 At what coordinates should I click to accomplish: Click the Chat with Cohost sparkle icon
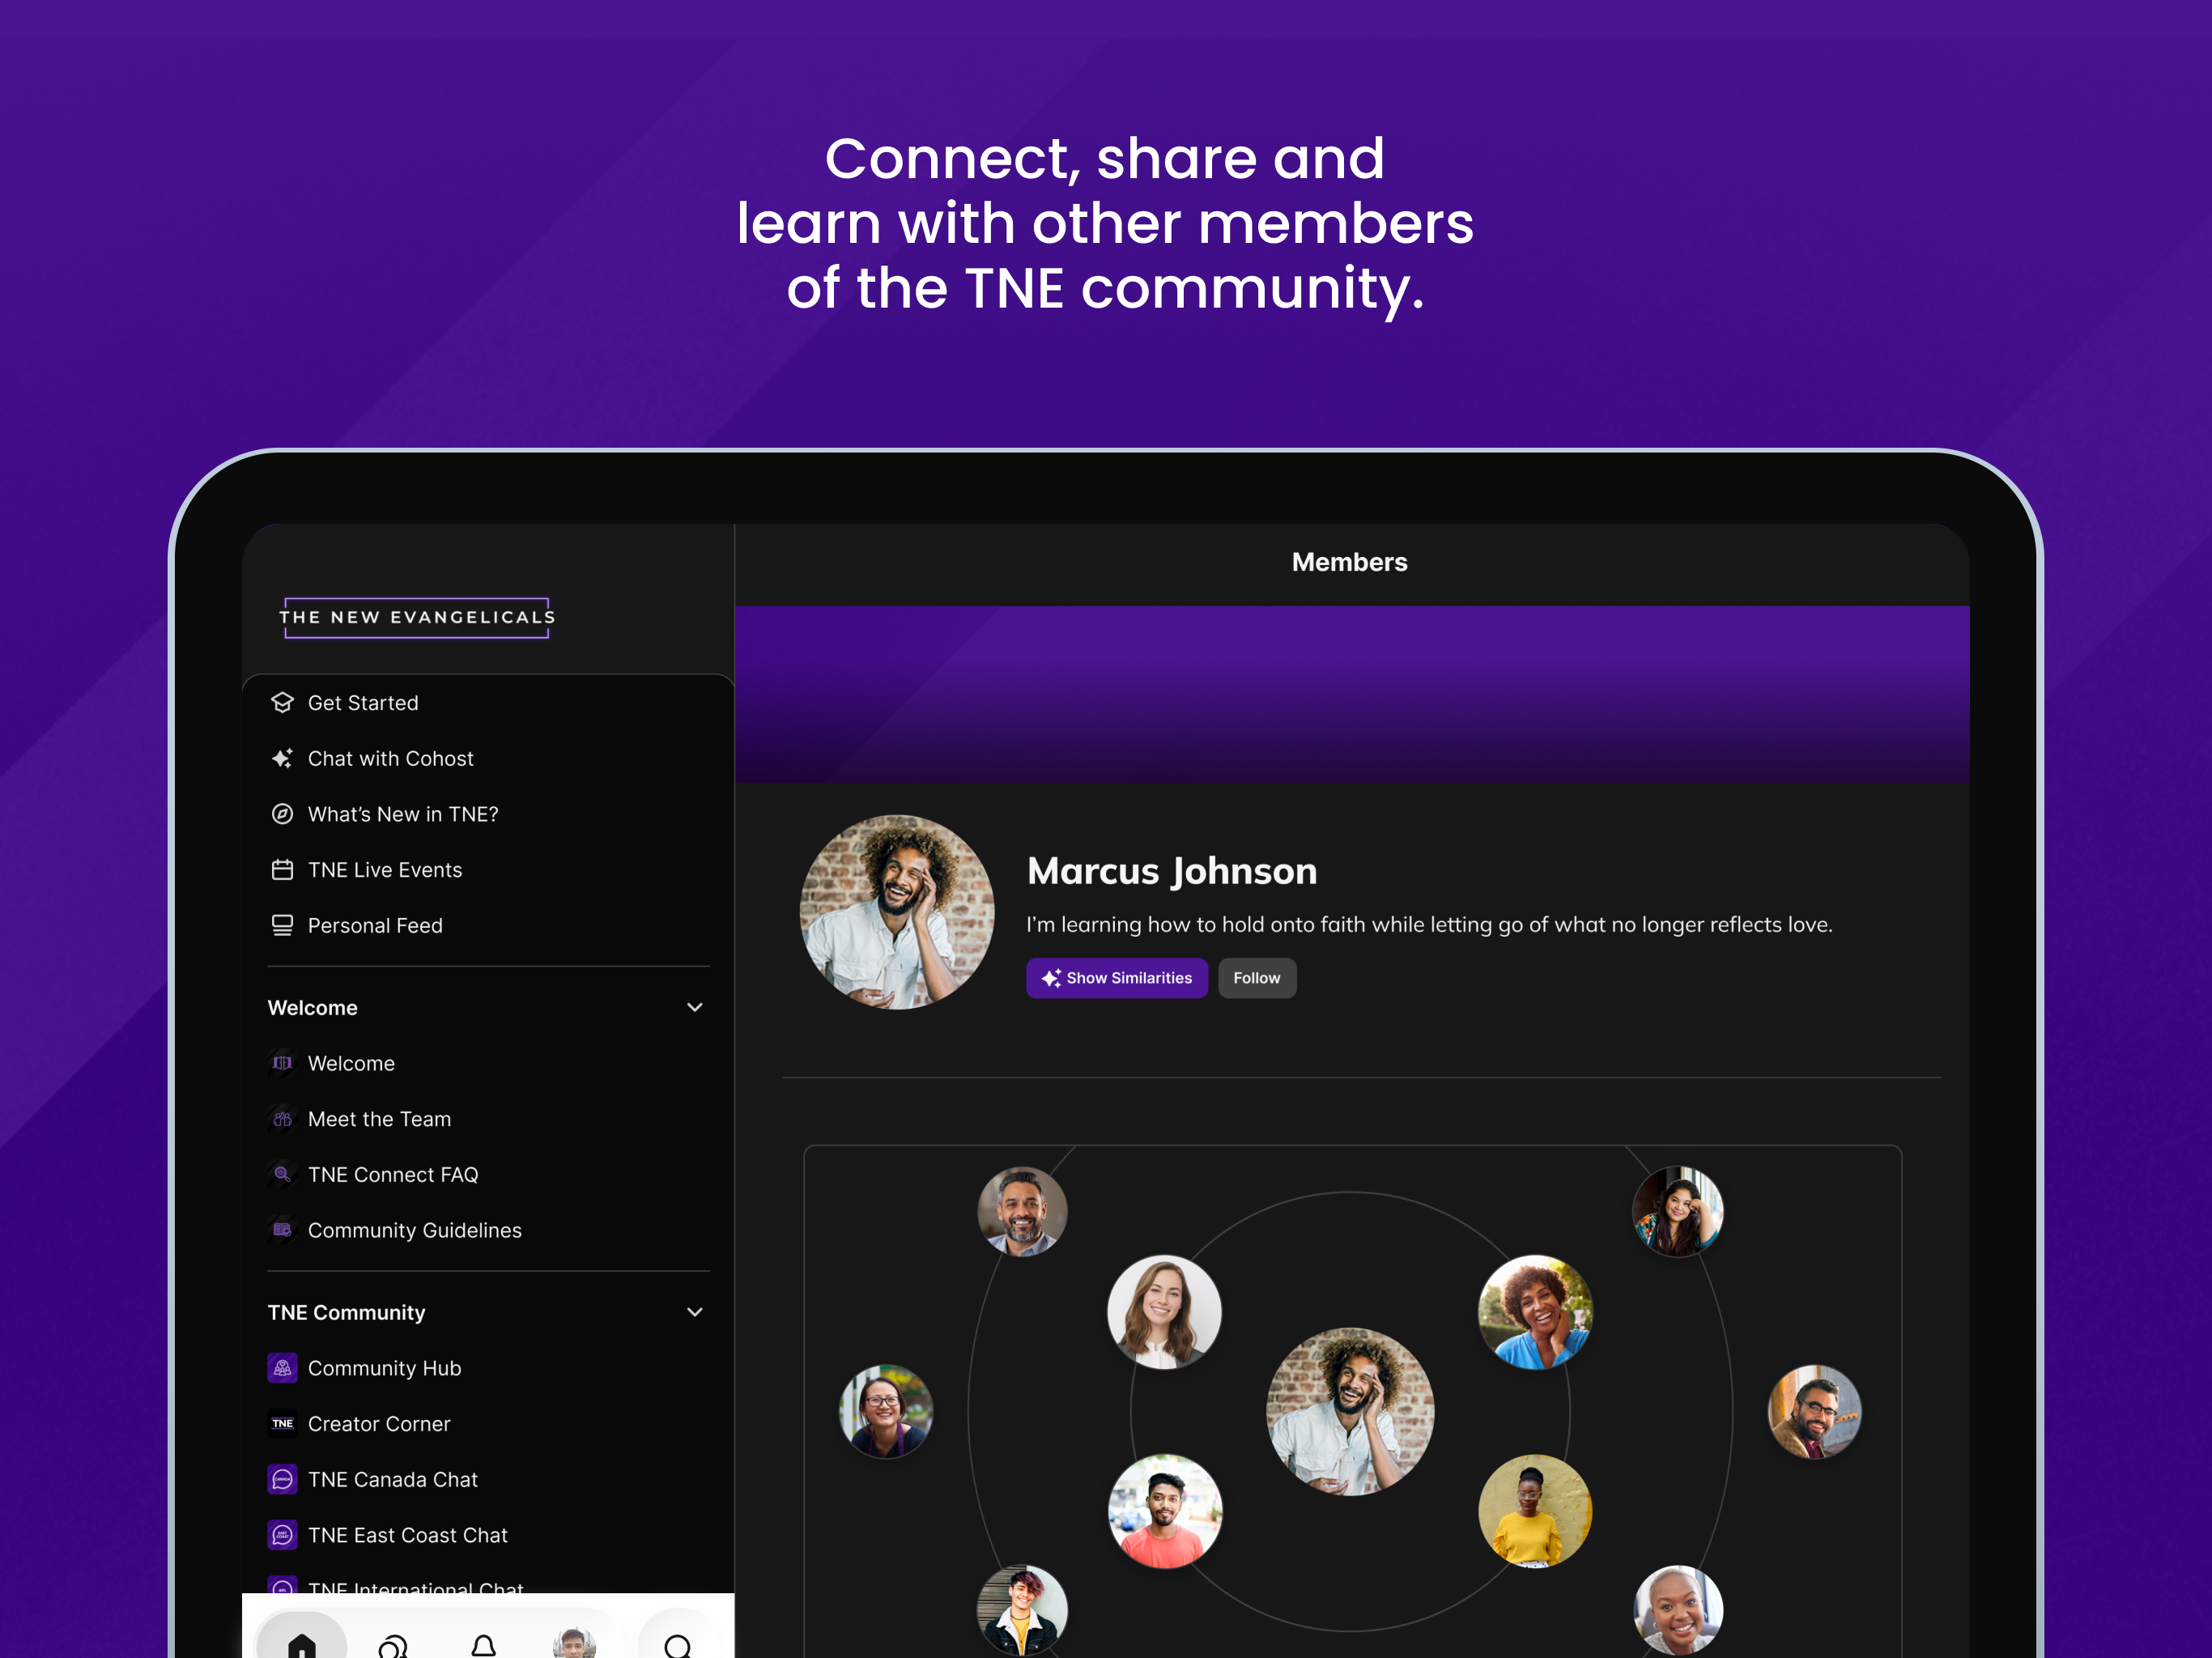click(x=282, y=759)
